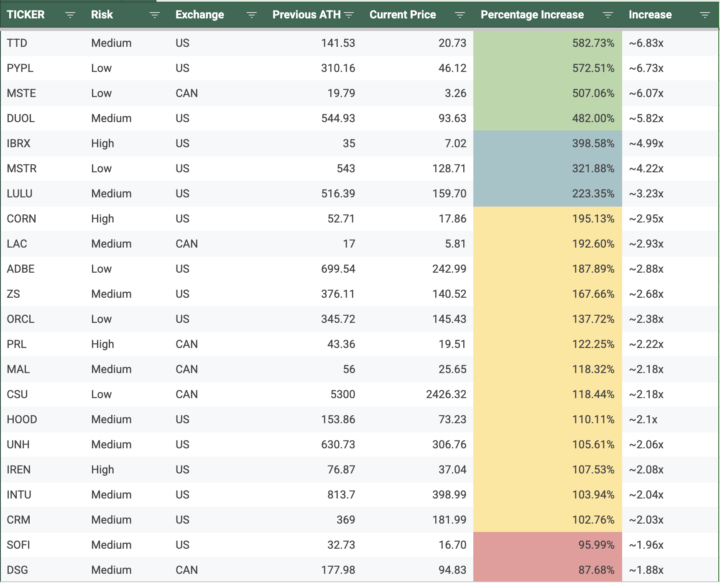Select the Current Price header cell
The image size is (720, 583).
pos(418,15)
